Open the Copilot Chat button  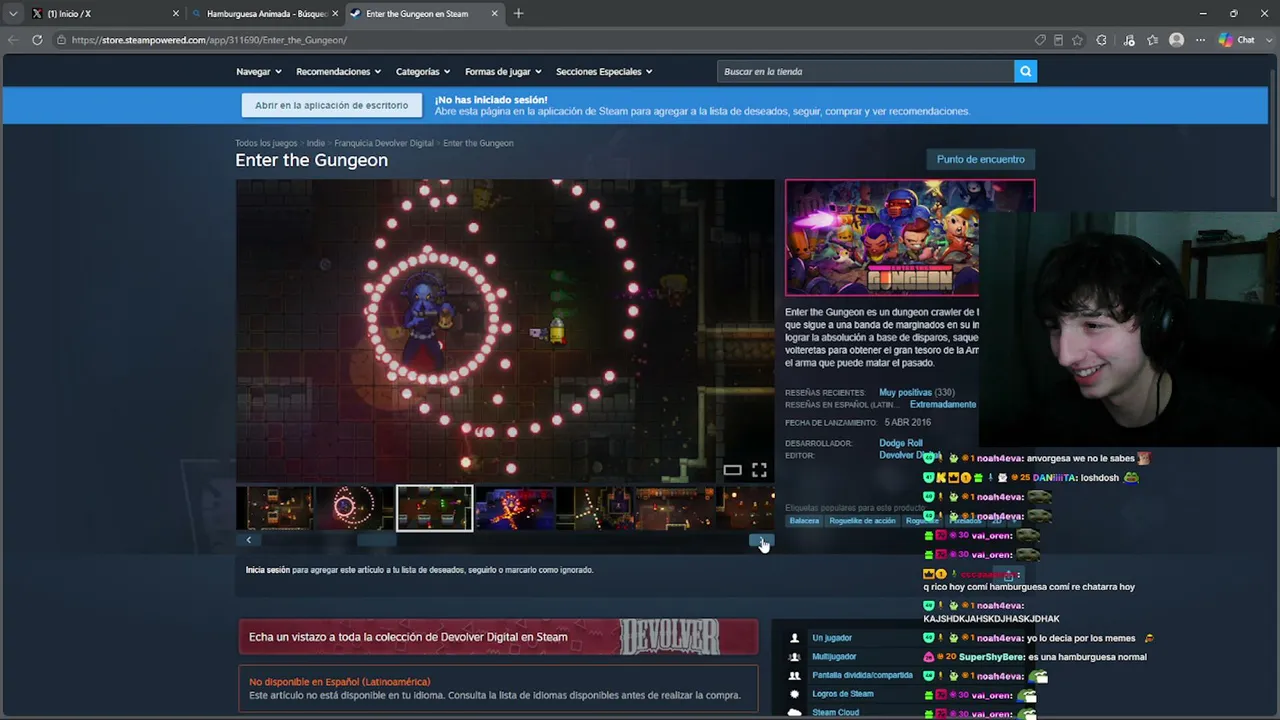(x=1237, y=40)
